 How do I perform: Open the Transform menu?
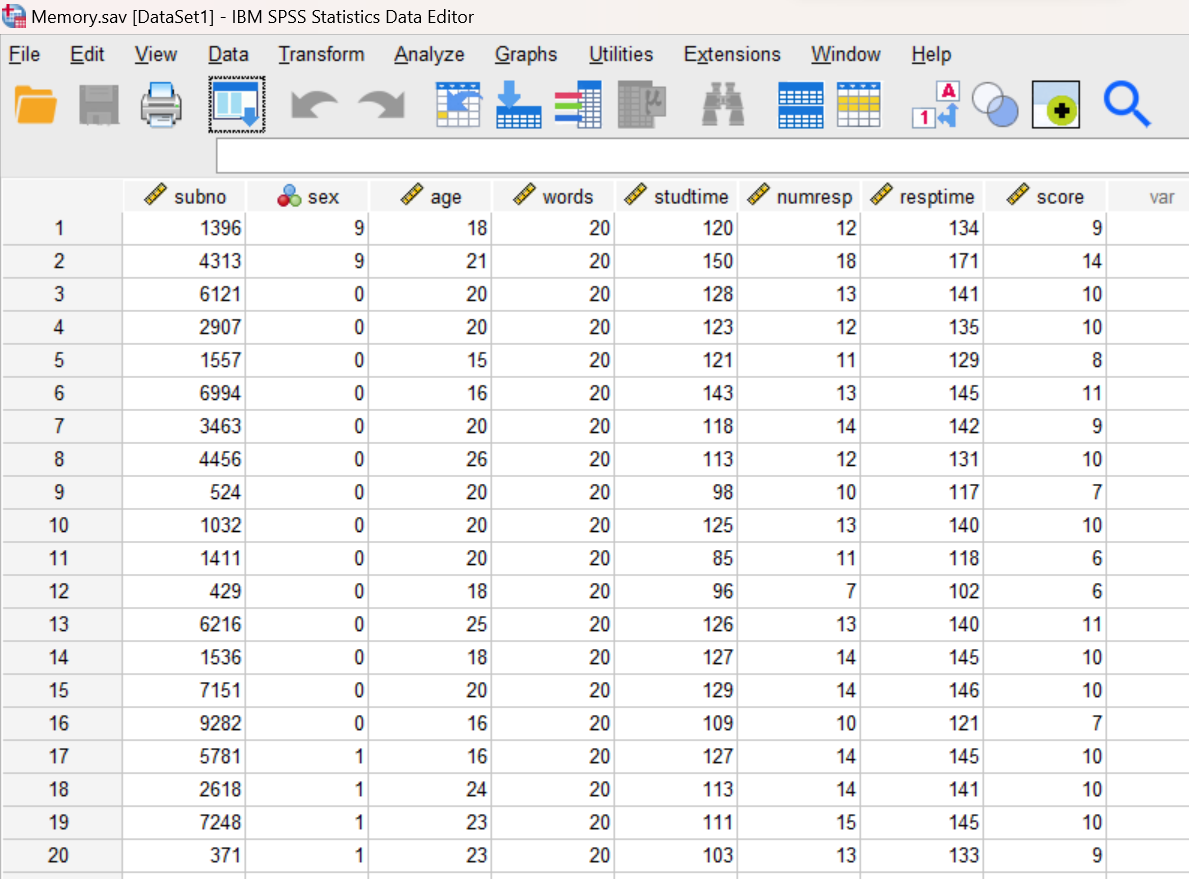322,55
